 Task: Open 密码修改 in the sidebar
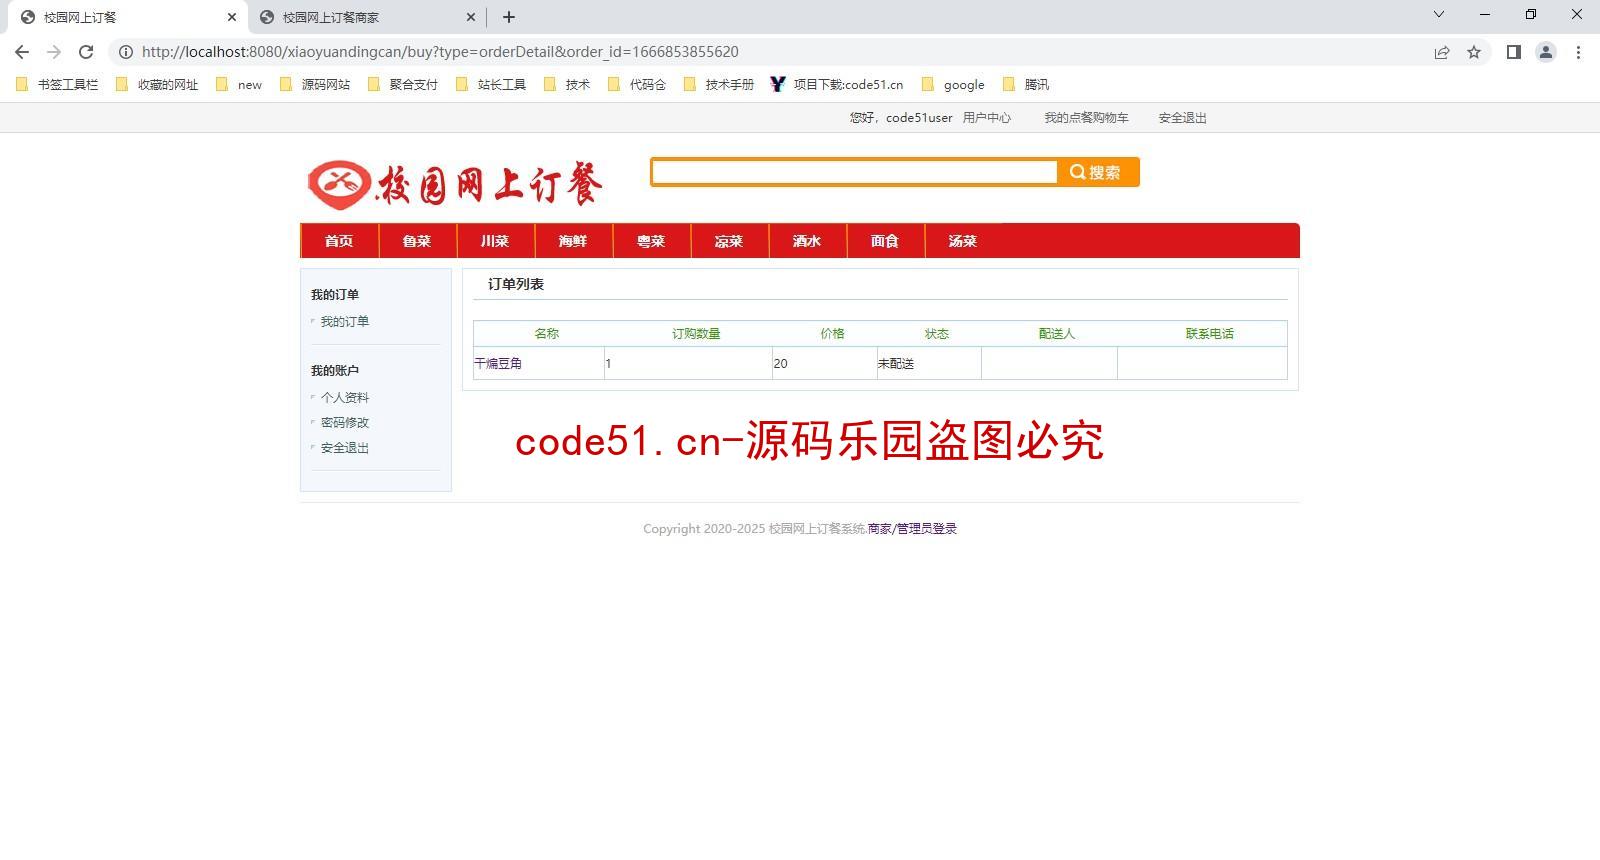pos(345,423)
